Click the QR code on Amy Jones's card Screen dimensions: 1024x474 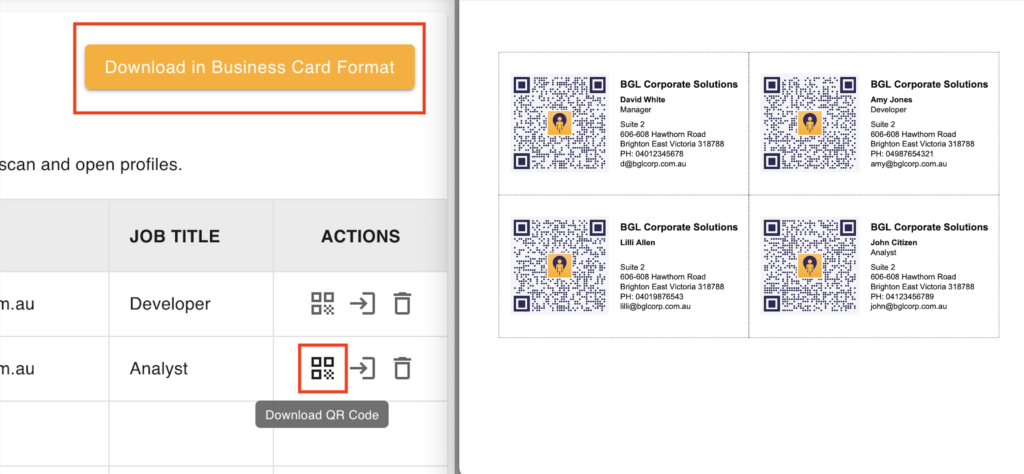click(810, 123)
